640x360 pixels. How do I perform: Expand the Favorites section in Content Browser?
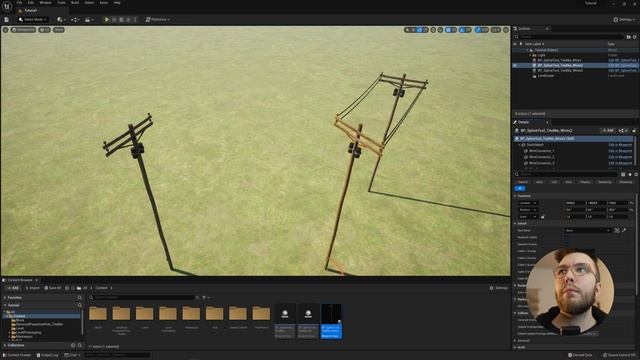(5, 298)
